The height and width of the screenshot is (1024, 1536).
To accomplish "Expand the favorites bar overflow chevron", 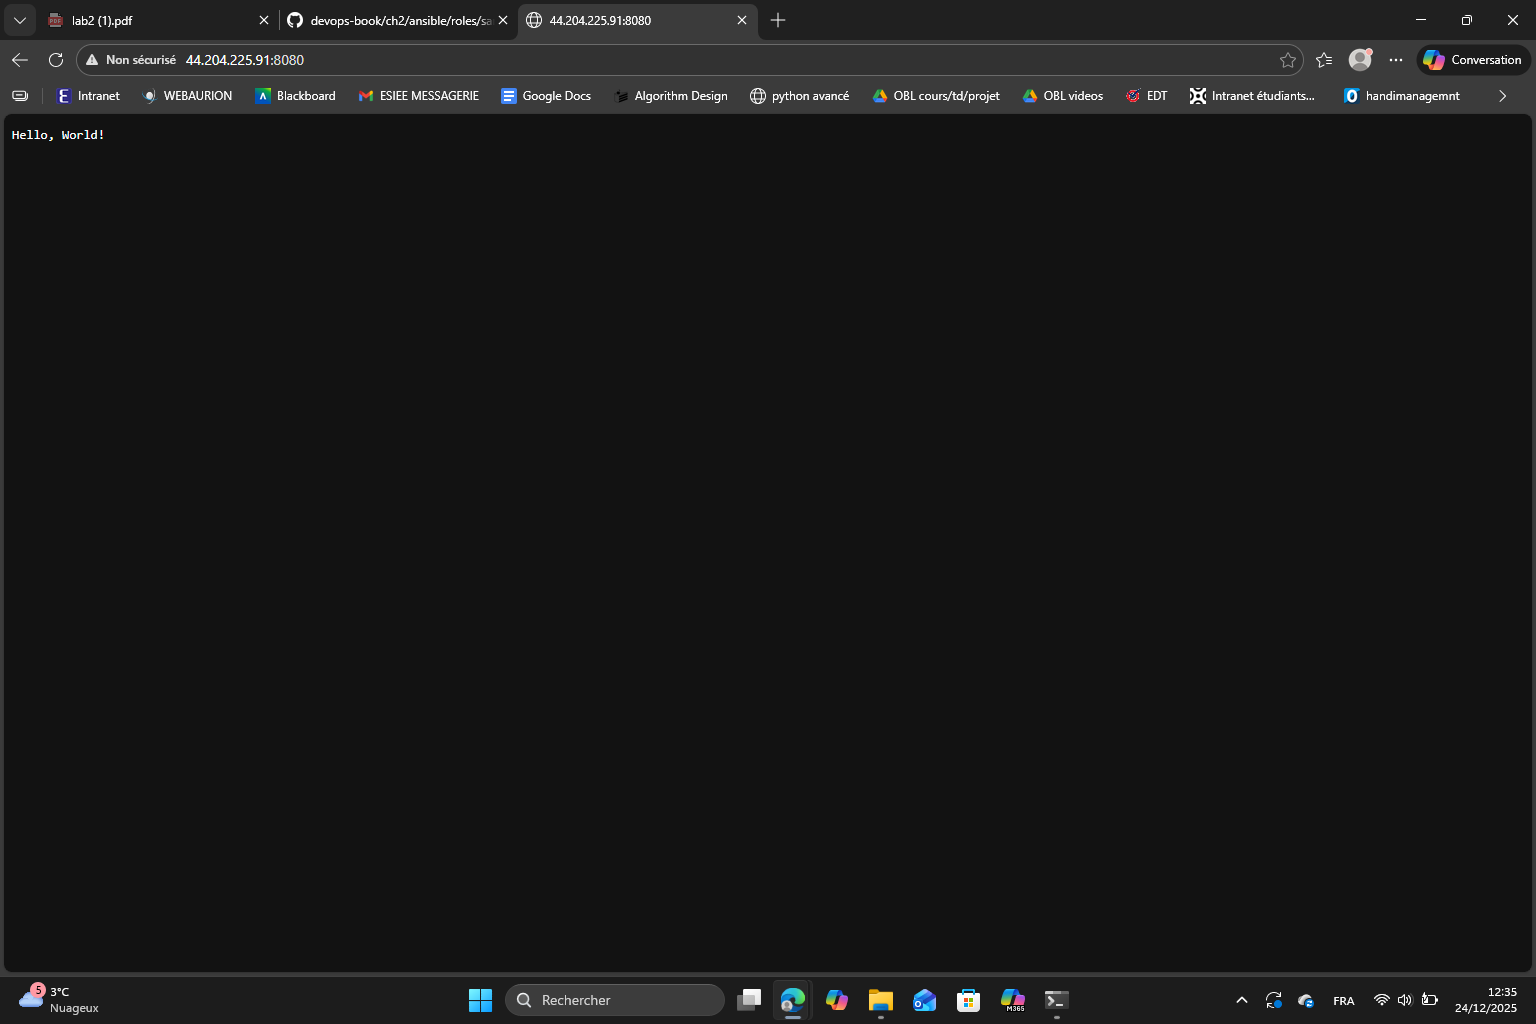I will (1501, 95).
